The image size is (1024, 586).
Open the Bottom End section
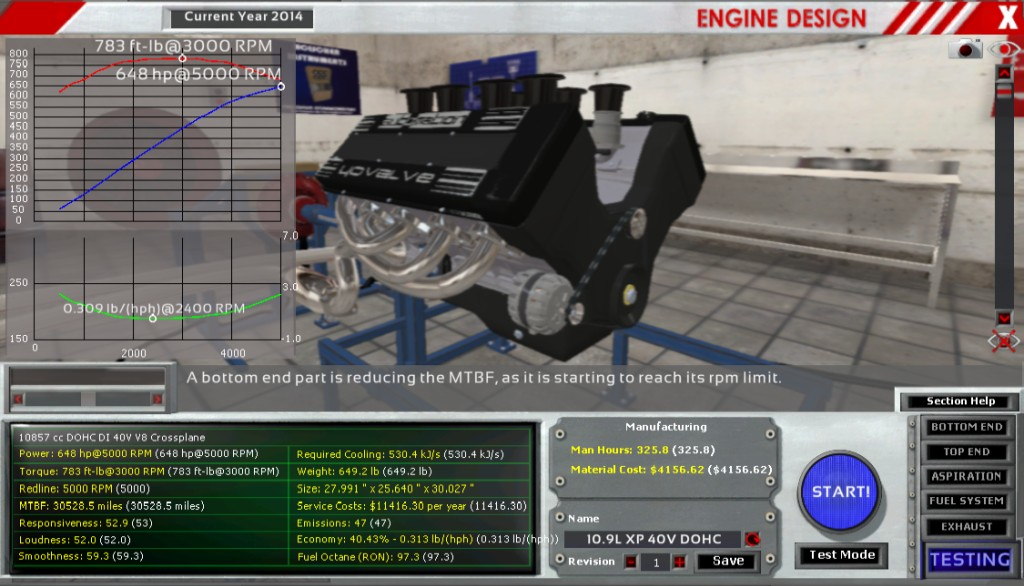click(966, 427)
